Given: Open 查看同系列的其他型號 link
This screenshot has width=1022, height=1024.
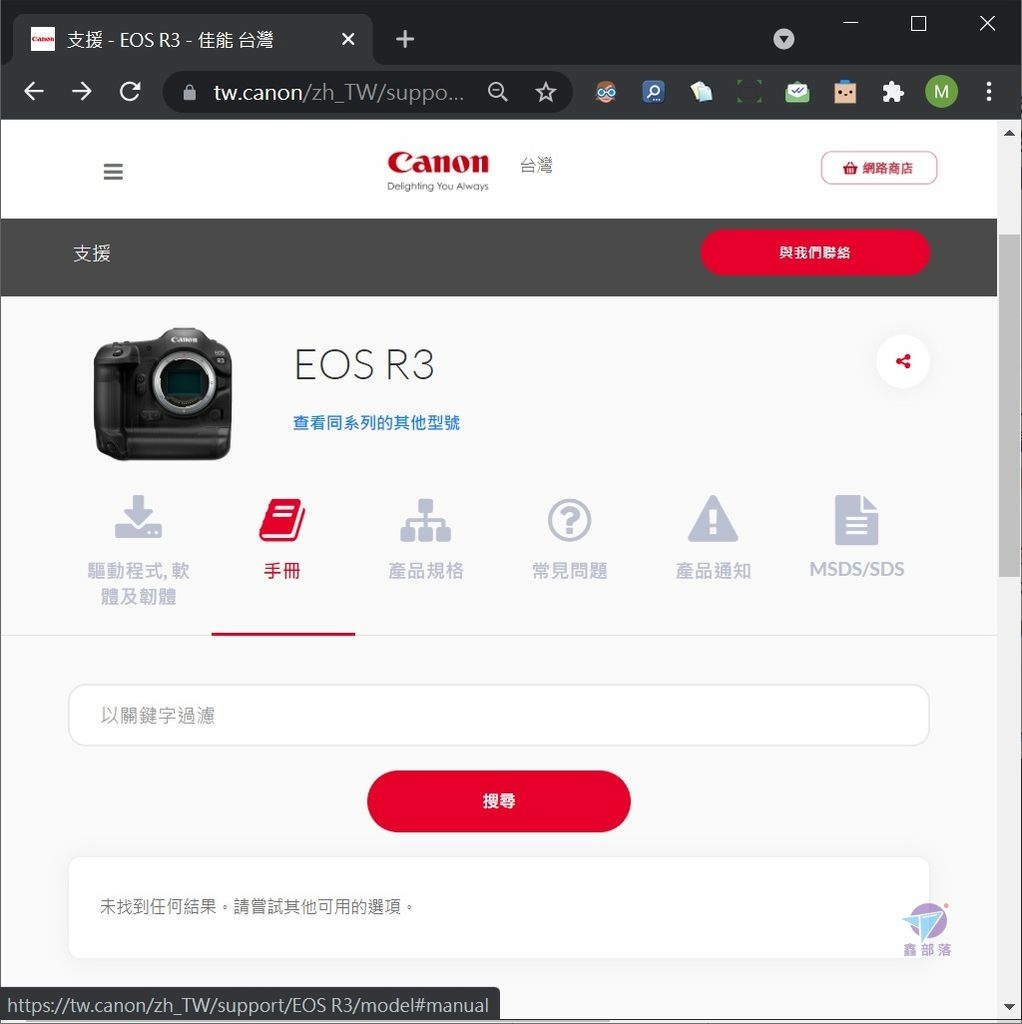Looking at the screenshot, I should (x=376, y=423).
